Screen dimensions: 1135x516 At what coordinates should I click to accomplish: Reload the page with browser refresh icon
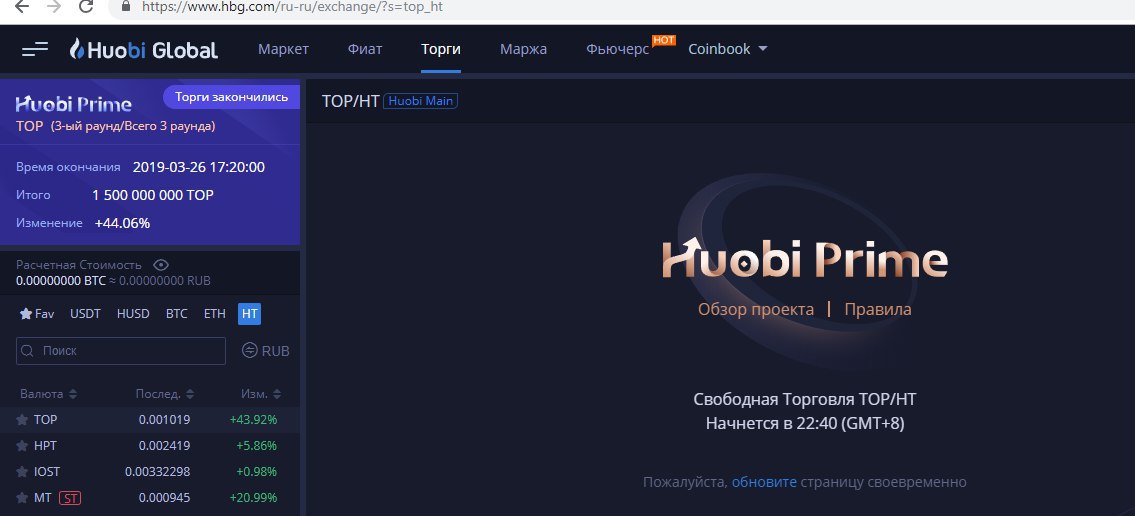(85, 7)
